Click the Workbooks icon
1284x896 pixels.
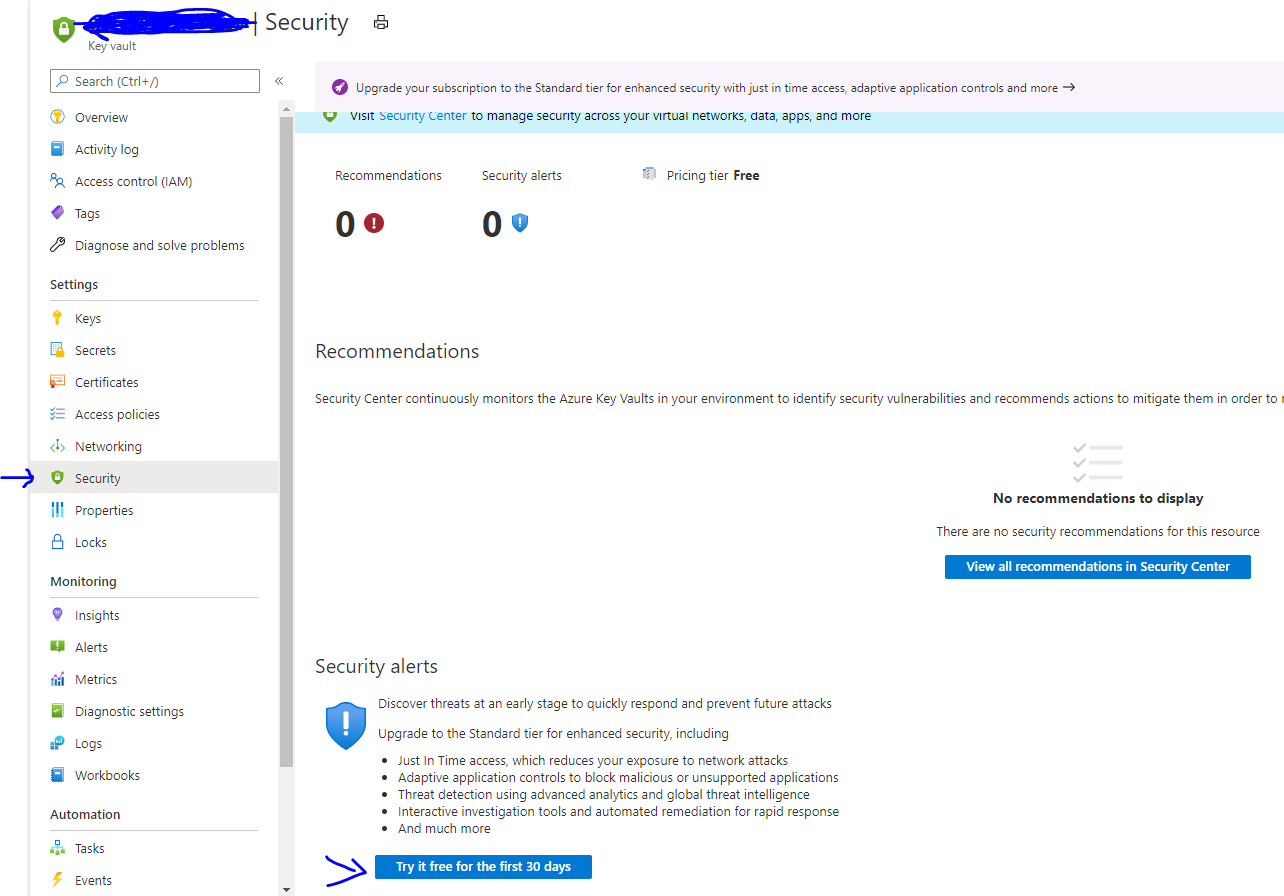[57, 775]
